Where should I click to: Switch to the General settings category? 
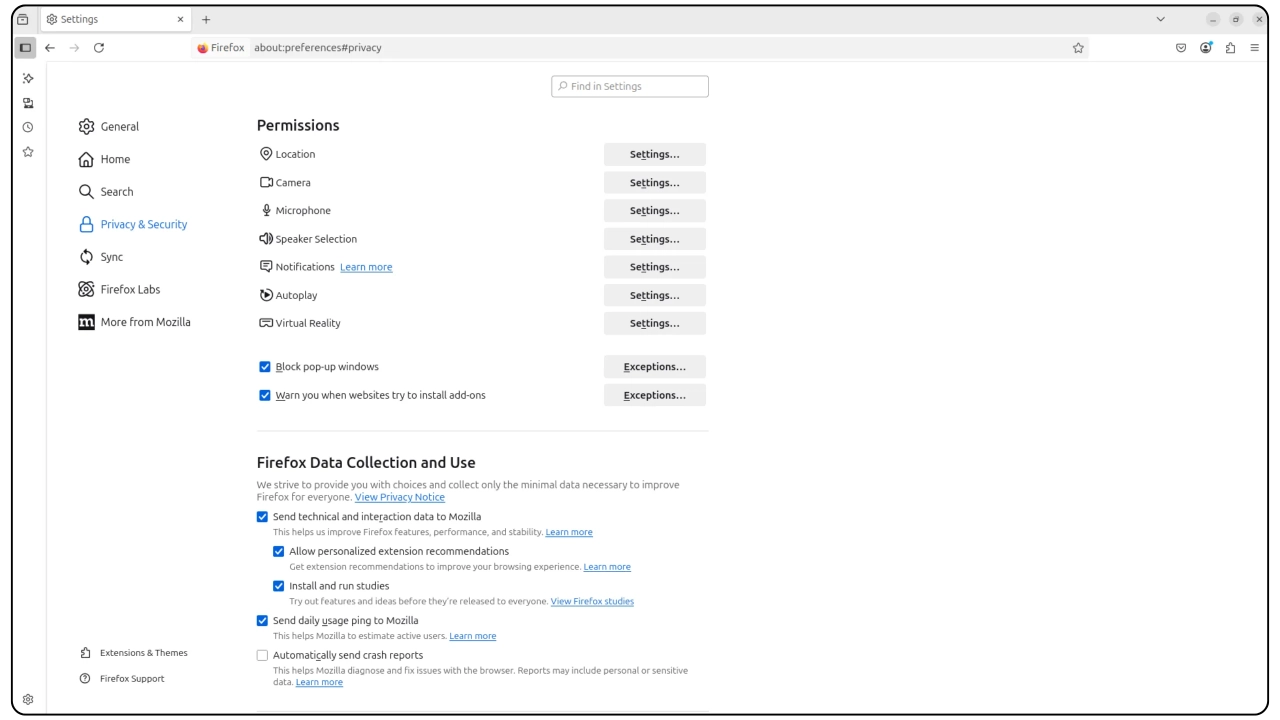pos(119,127)
